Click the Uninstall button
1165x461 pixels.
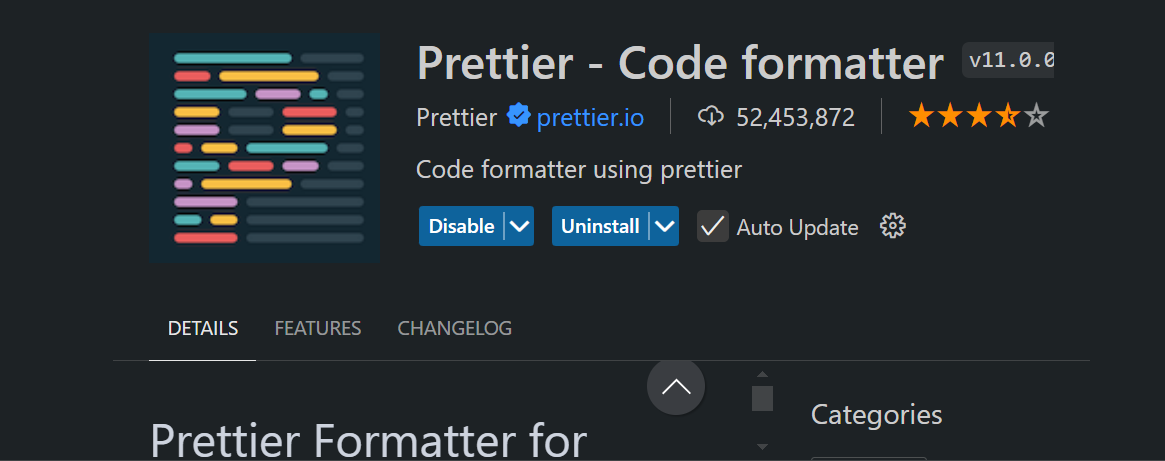click(600, 226)
